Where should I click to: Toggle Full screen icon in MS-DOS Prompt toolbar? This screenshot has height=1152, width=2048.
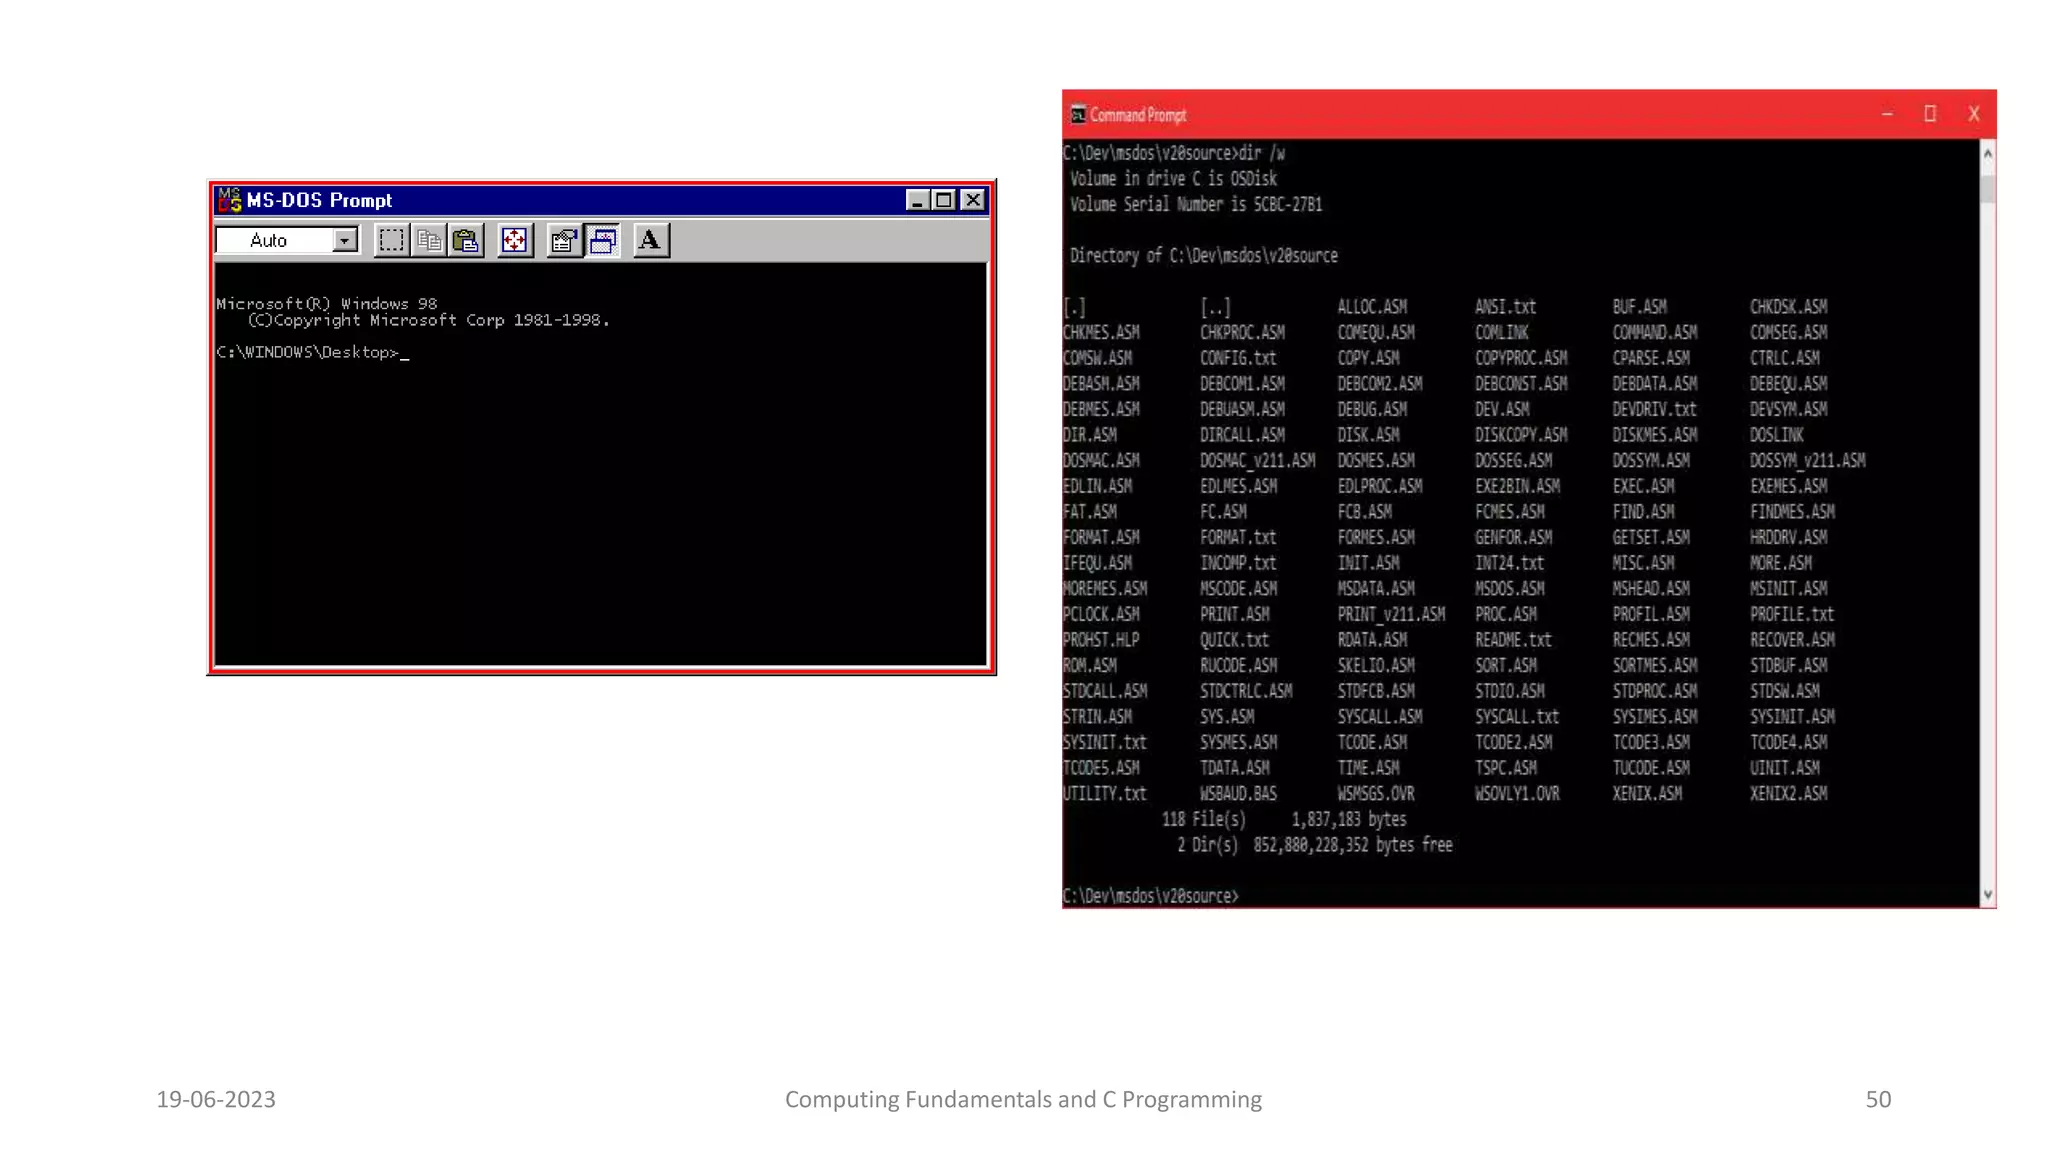click(514, 240)
